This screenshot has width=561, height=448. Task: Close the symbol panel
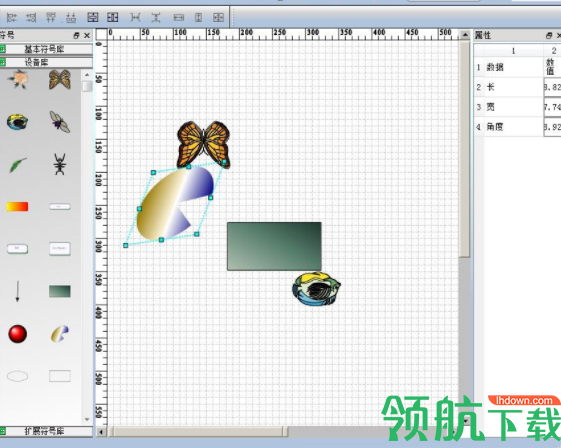click(x=87, y=35)
